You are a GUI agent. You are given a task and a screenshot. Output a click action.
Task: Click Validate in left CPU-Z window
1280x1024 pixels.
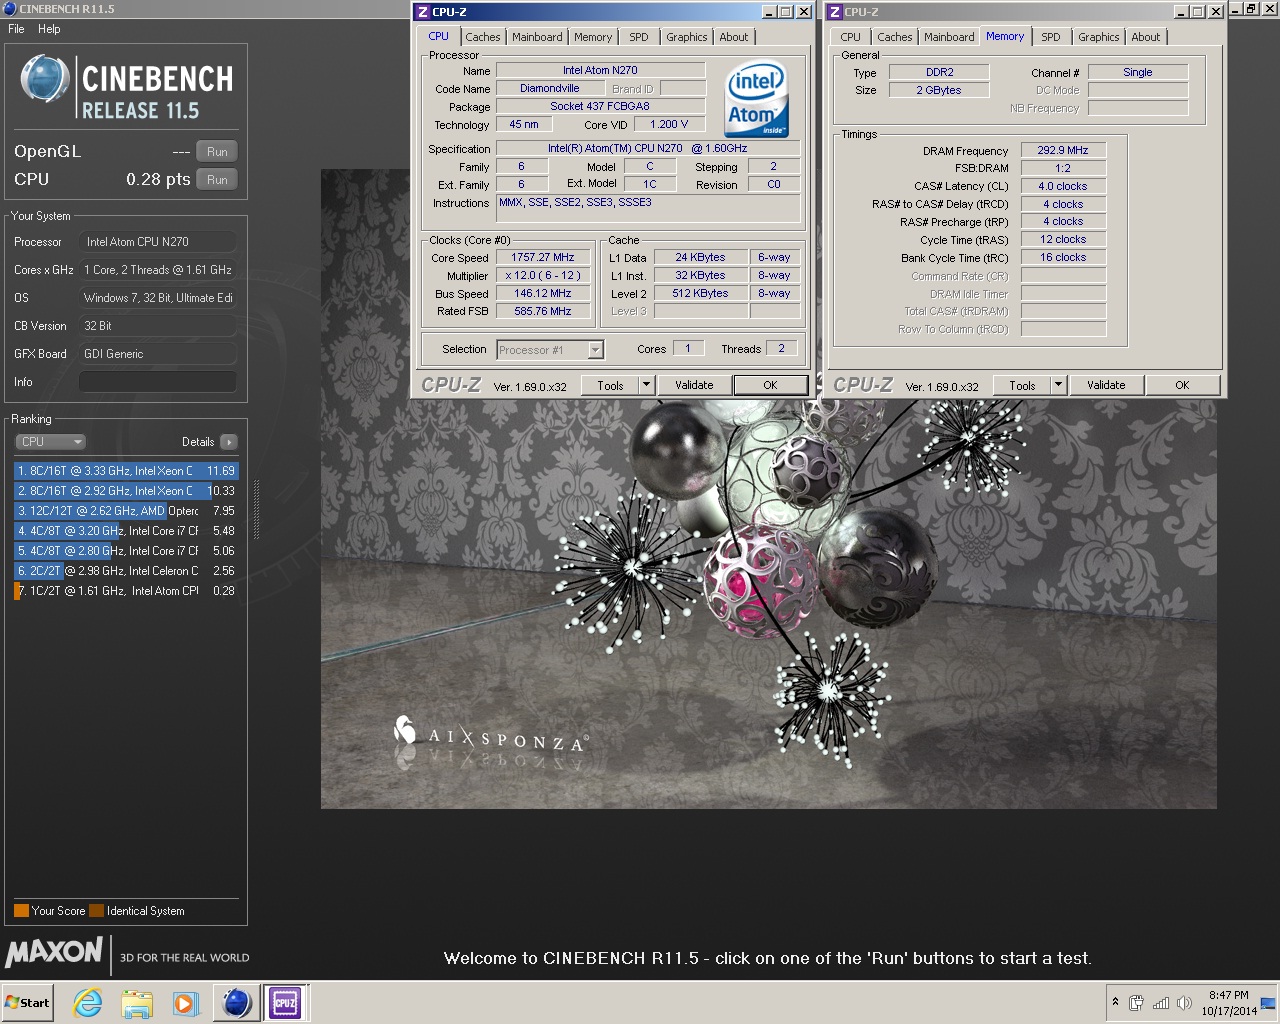pos(694,385)
